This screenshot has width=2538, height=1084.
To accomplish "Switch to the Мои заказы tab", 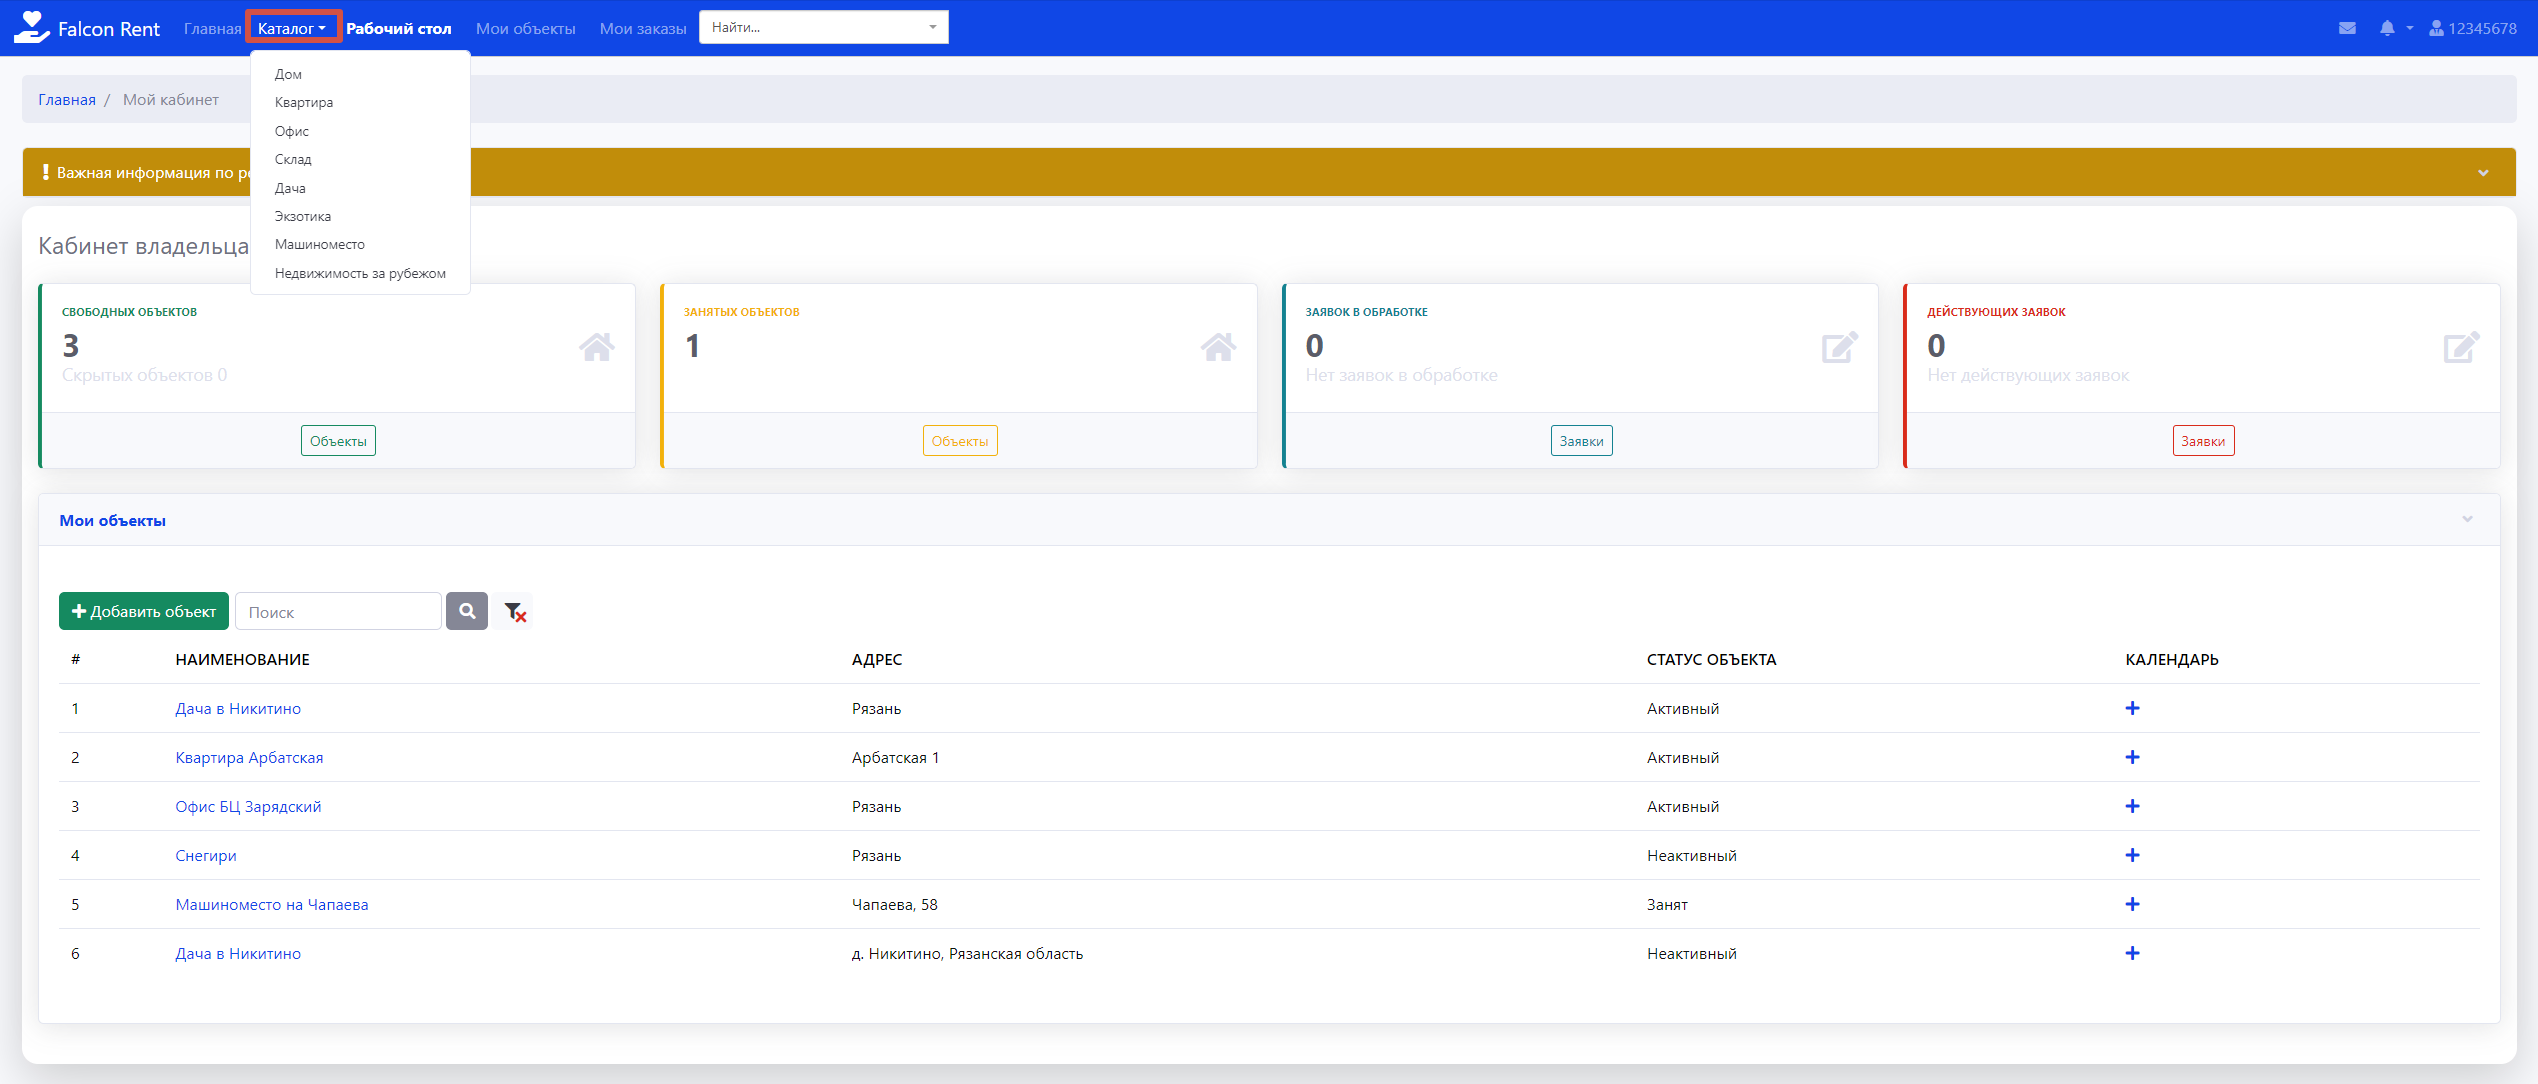I will (x=642, y=28).
